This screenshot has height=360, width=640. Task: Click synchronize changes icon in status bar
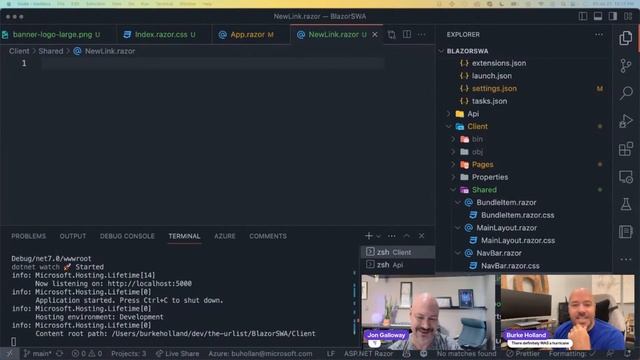60,353
